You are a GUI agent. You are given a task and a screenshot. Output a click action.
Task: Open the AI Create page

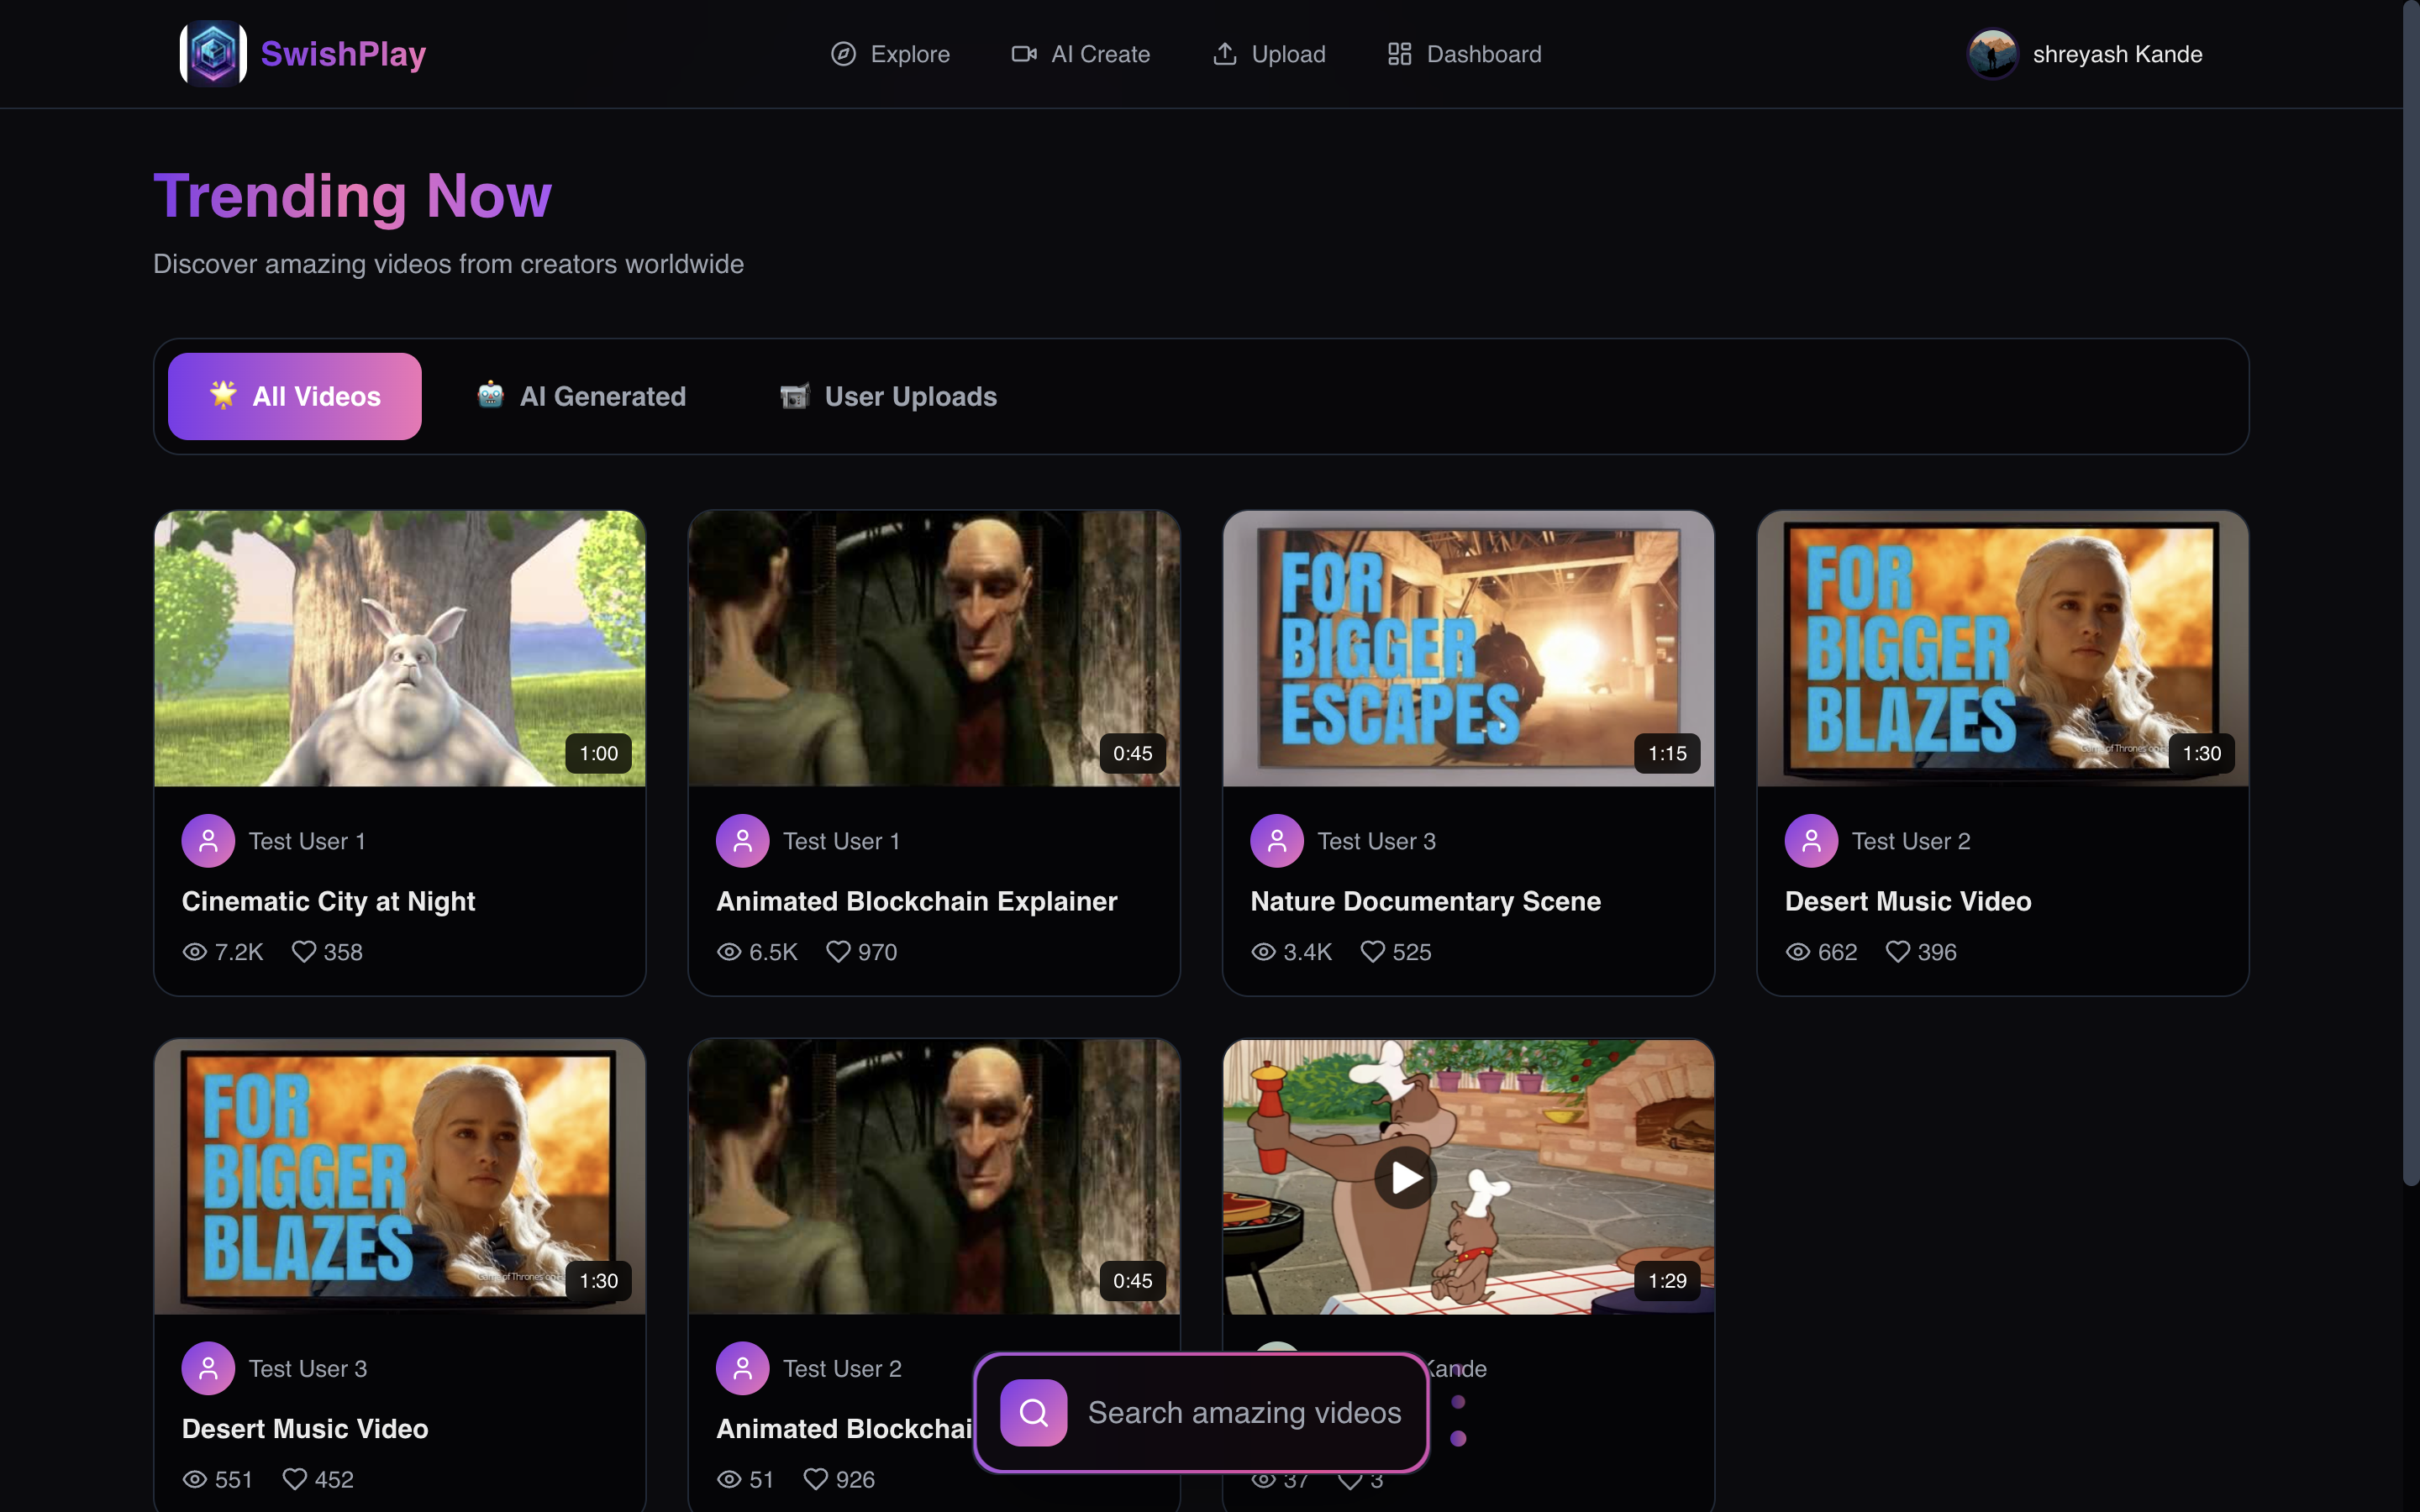click(x=1080, y=54)
